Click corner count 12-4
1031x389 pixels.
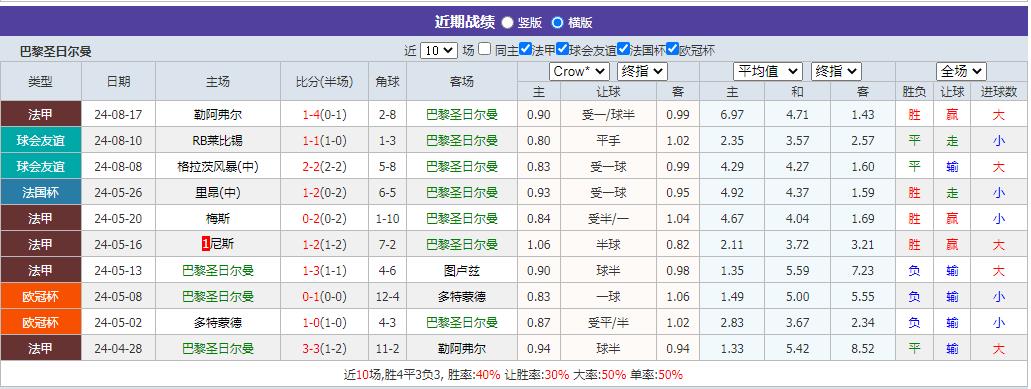(x=387, y=297)
